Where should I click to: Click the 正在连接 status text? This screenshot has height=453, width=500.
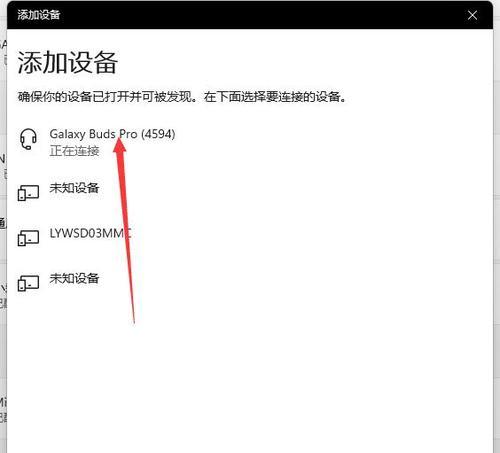coord(74,151)
